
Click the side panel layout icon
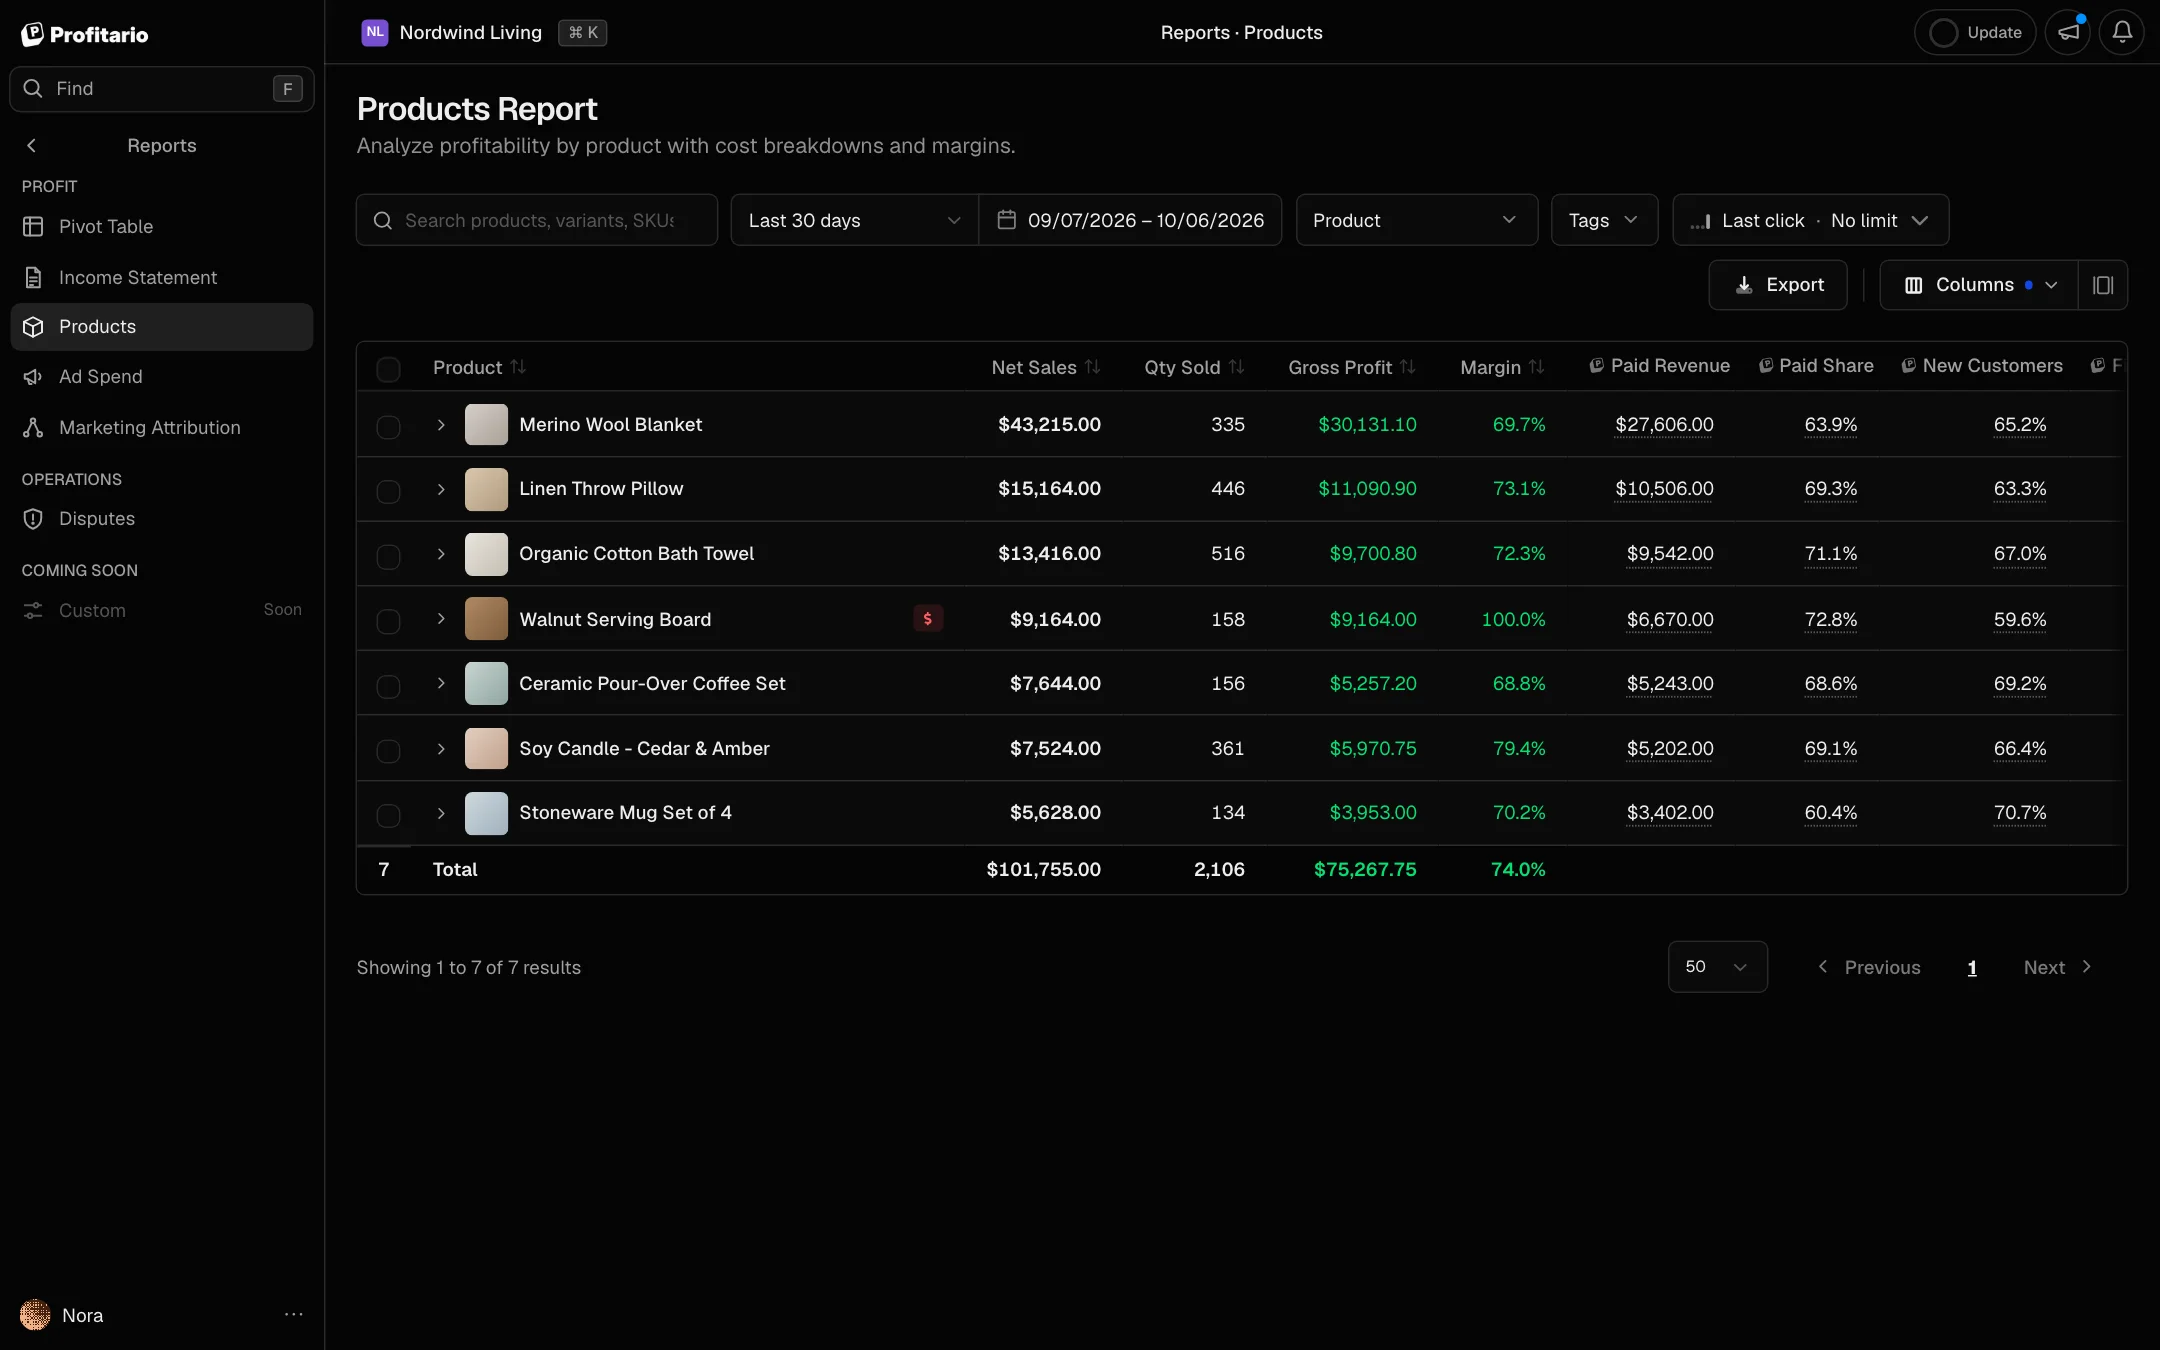[x=2103, y=285]
